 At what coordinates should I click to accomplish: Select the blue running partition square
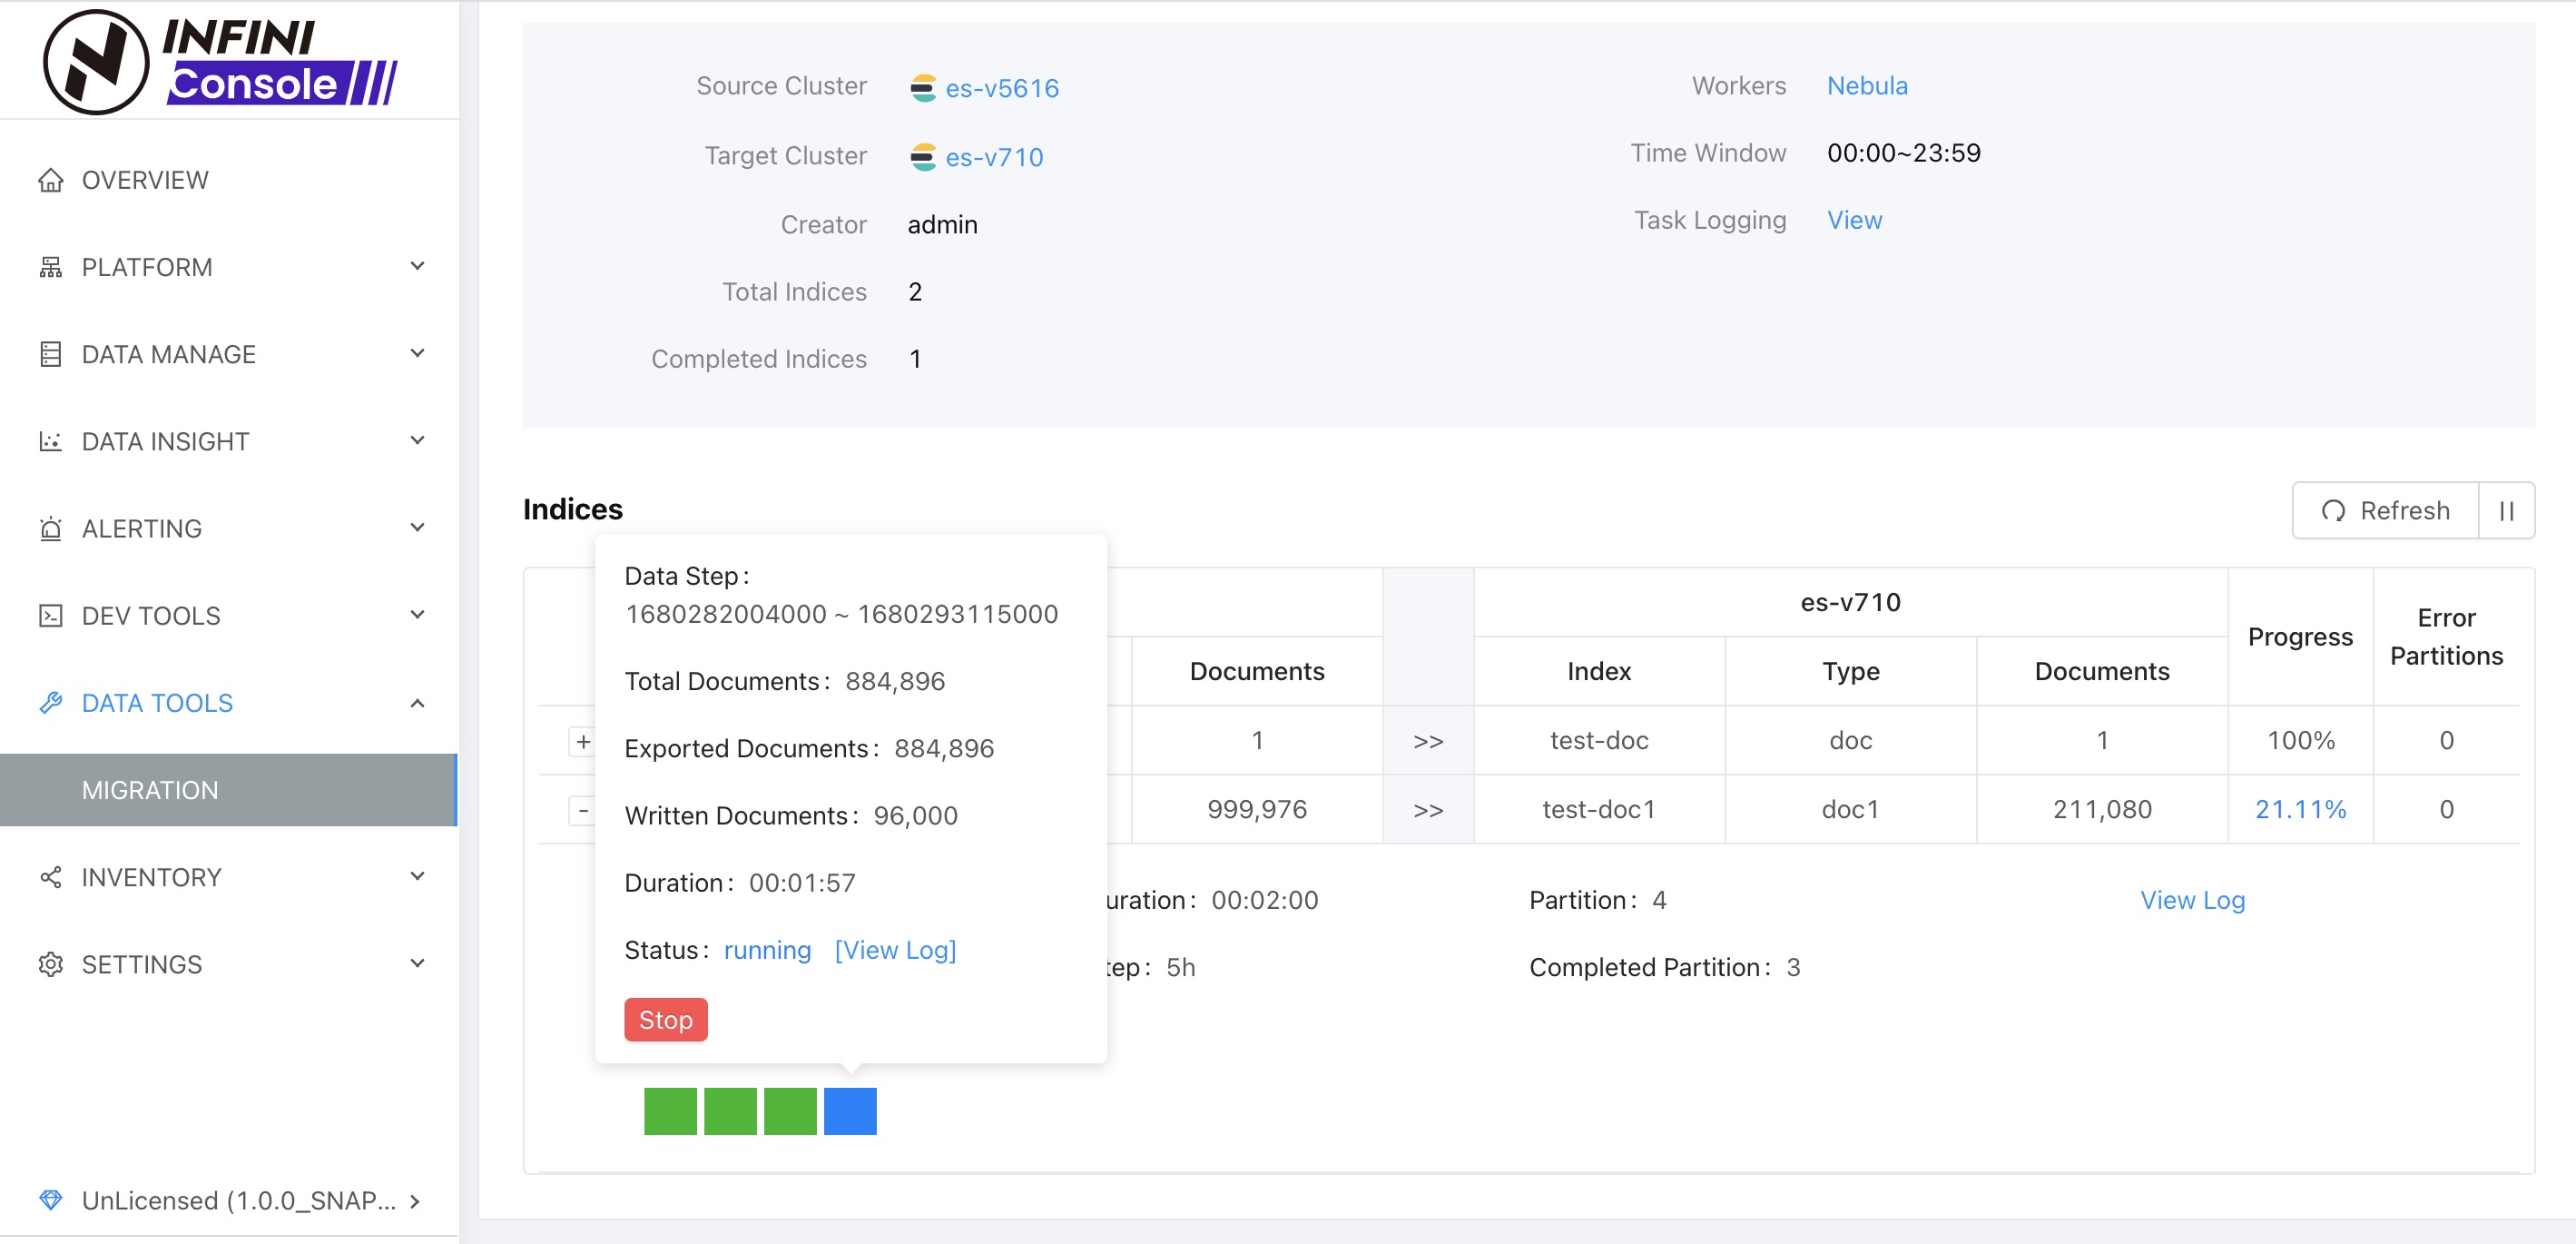[850, 1111]
